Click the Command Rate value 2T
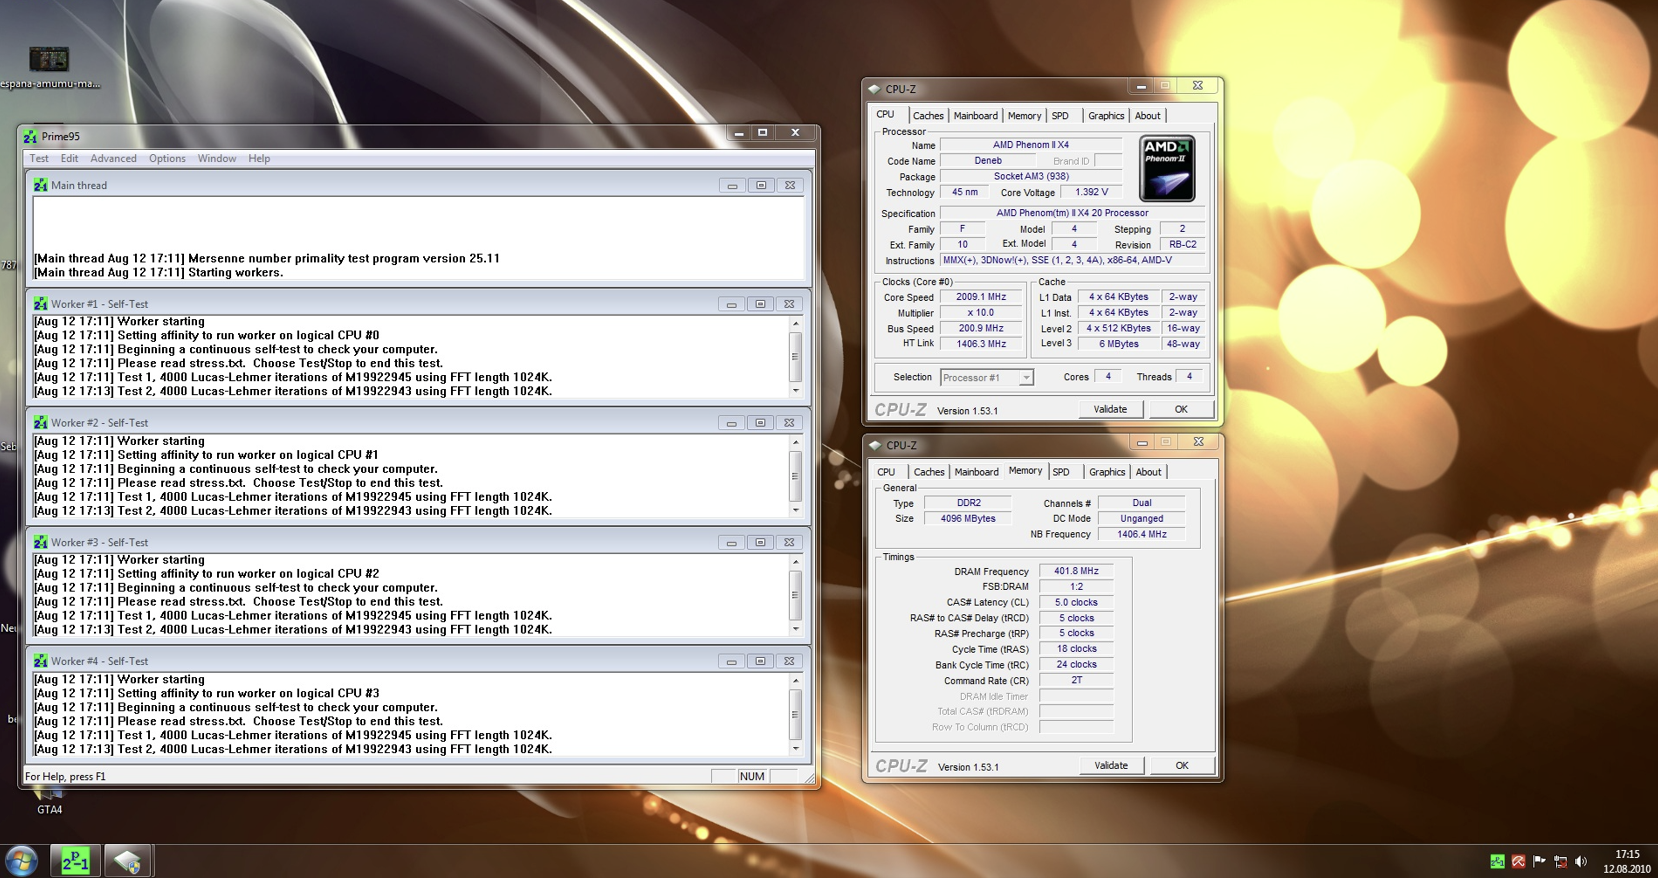Image resolution: width=1658 pixels, height=878 pixels. point(1076,680)
